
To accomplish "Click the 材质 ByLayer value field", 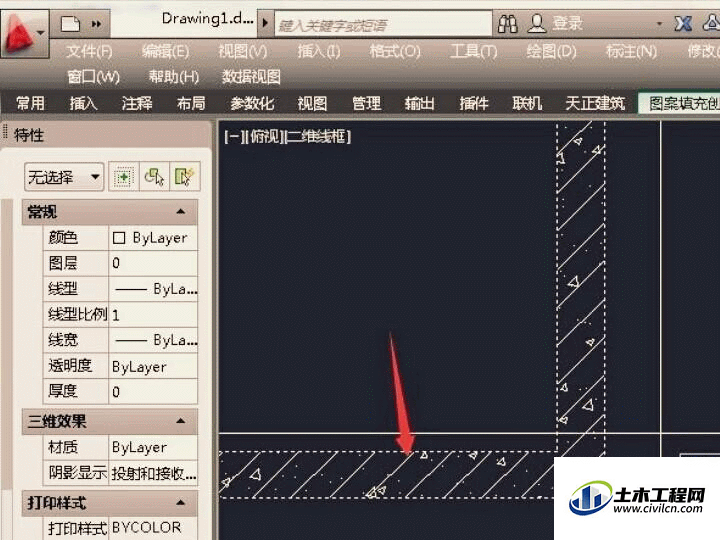I will click(x=153, y=447).
